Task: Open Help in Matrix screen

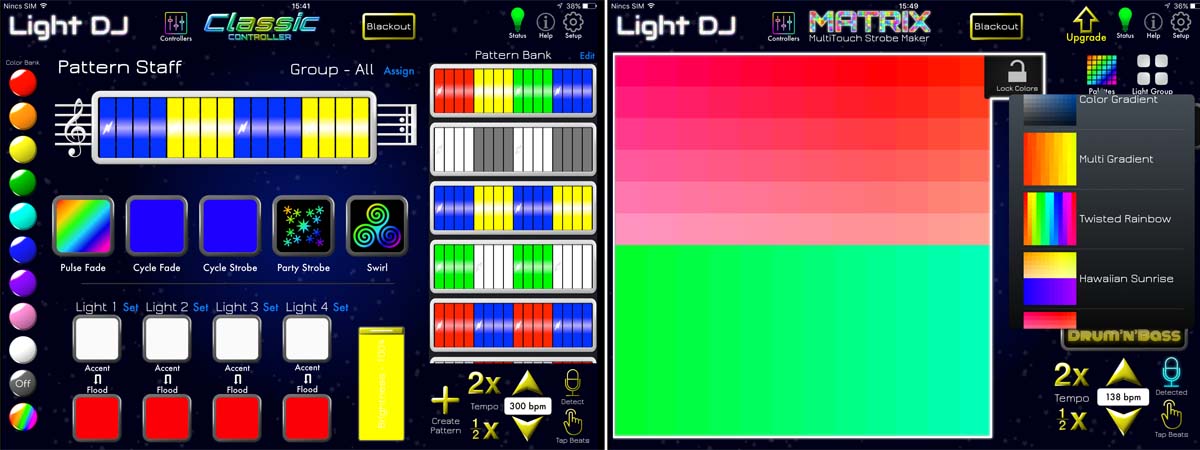Action: tap(1153, 25)
